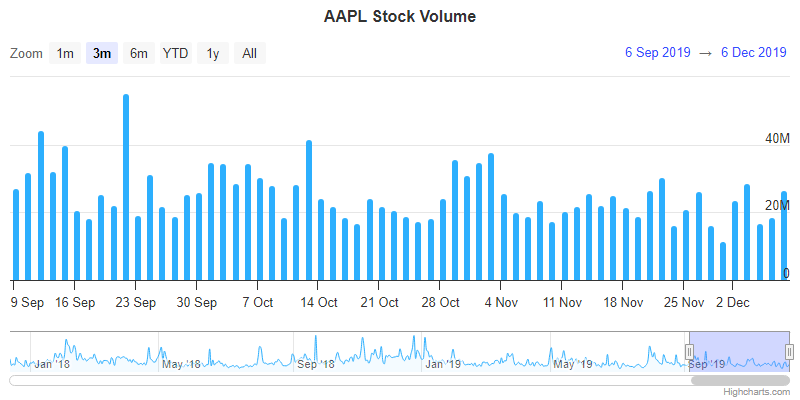Click the horizontal scrollbar thumb
The height and width of the screenshot is (400, 800).
[x=740, y=380]
